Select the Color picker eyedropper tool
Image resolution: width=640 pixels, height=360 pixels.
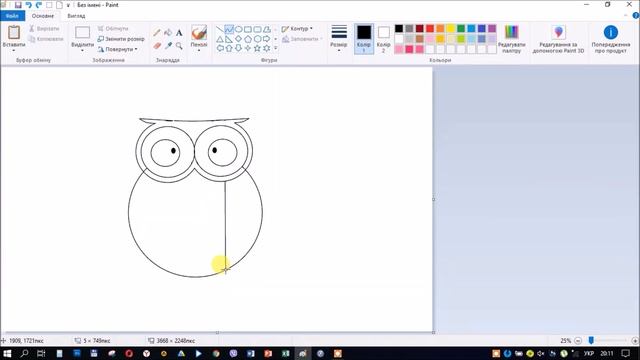click(168, 46)
